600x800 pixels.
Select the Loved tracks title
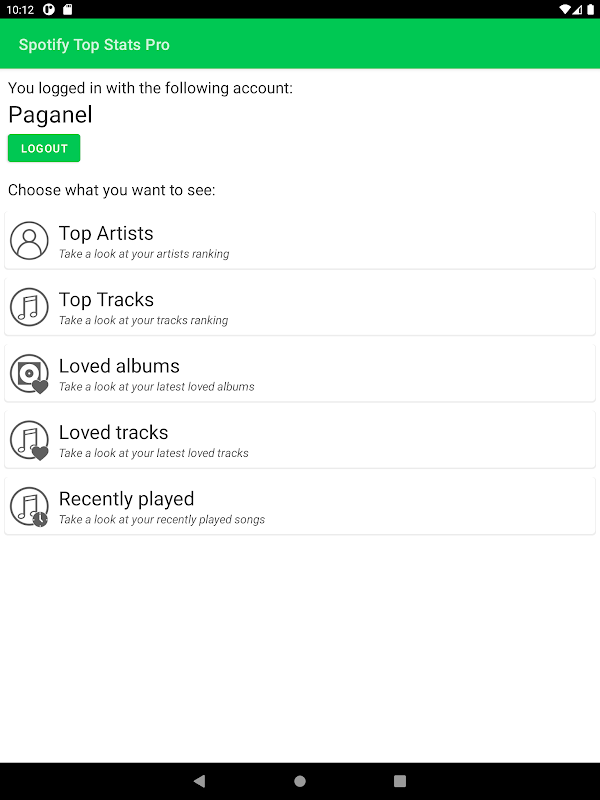click(113, 432)
